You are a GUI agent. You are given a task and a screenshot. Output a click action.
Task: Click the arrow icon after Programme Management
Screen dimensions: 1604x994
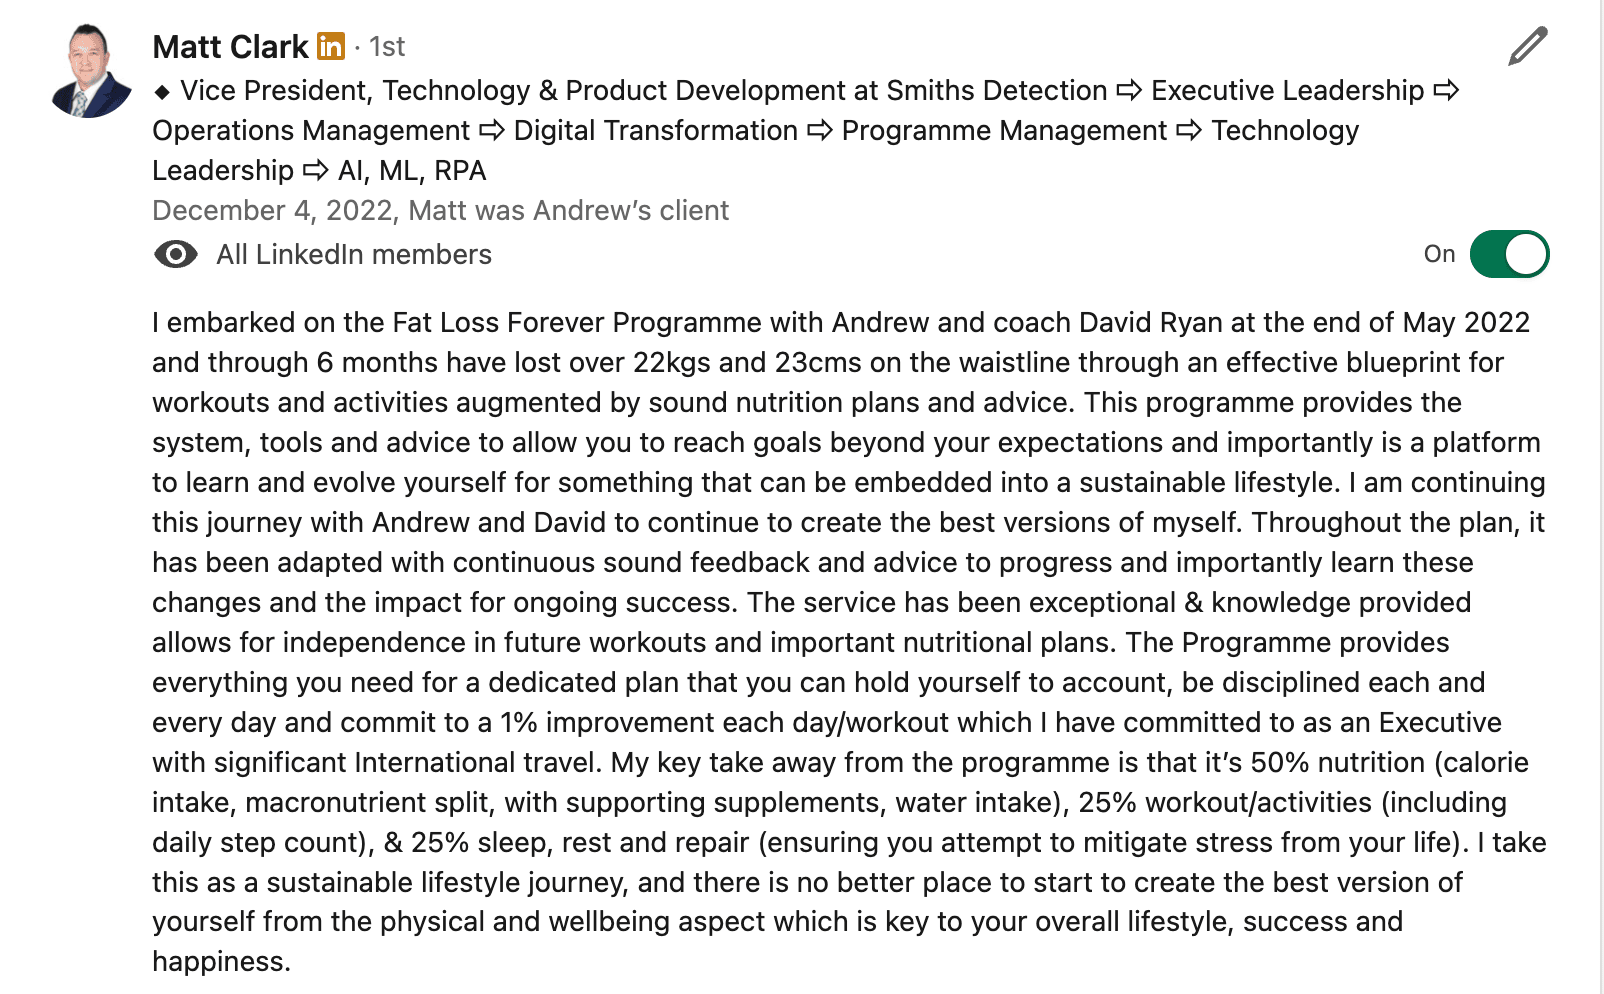point(1189,131)
